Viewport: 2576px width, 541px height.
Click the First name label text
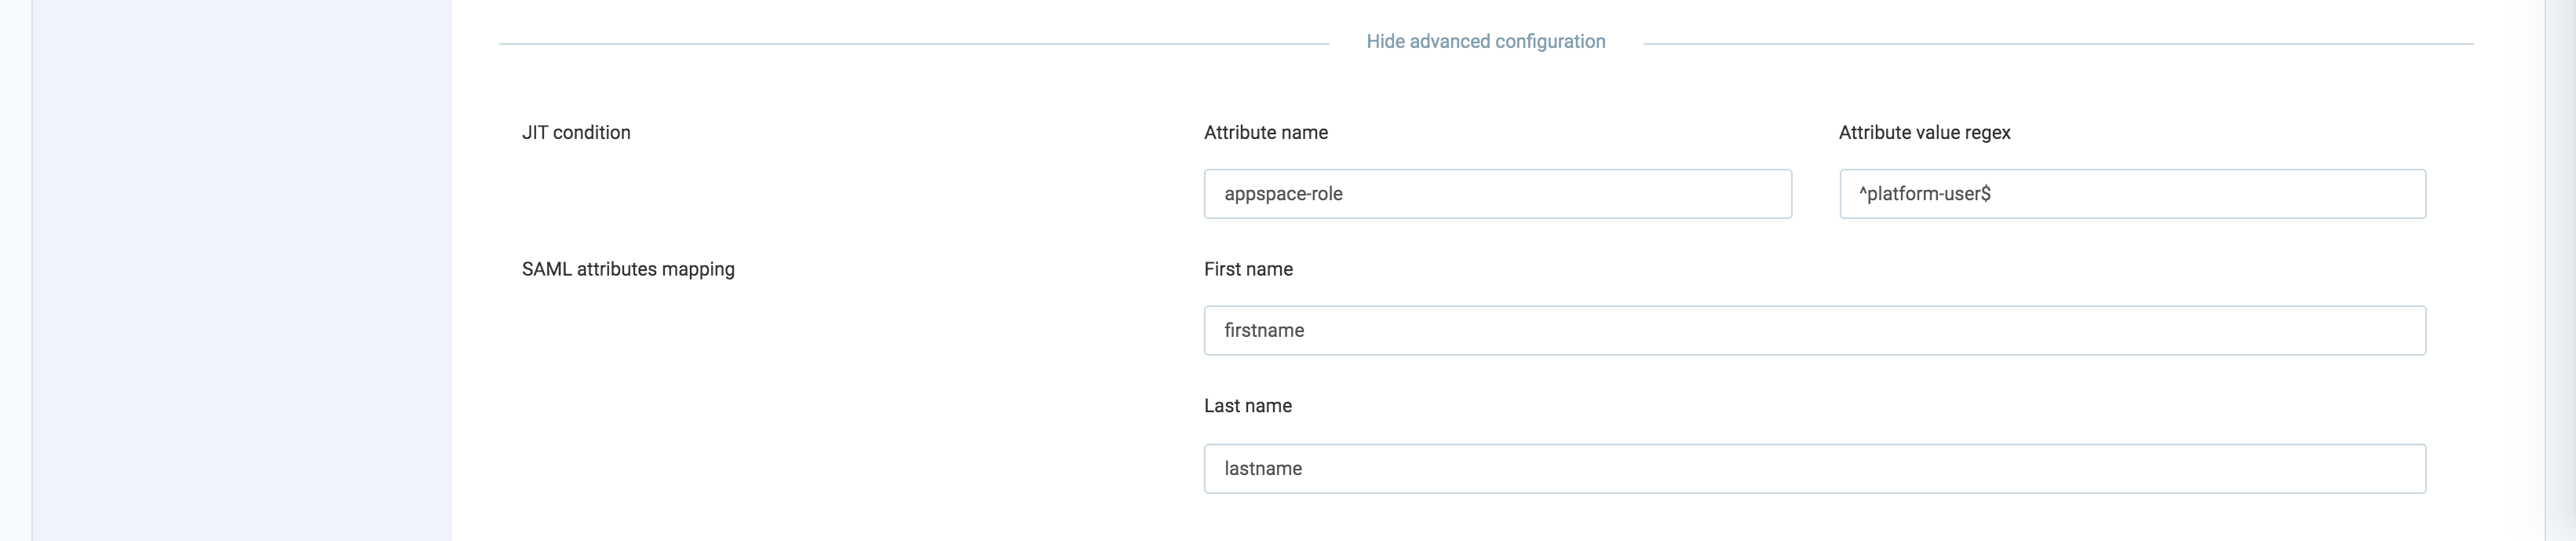point(1248,270)
